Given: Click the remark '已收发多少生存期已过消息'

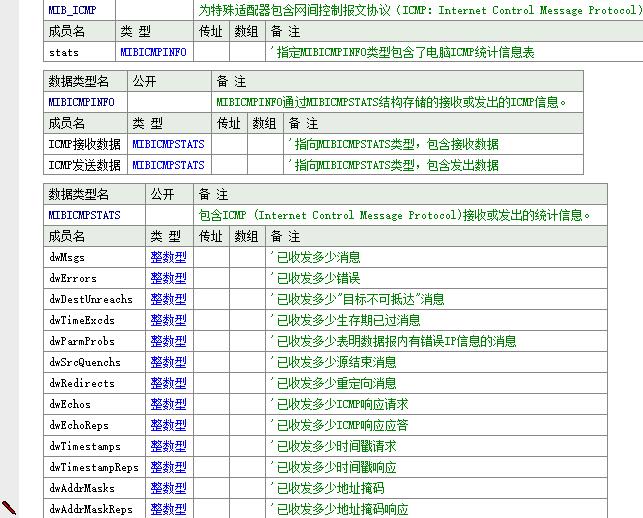Looking at the screenshot, I should 345,320.
